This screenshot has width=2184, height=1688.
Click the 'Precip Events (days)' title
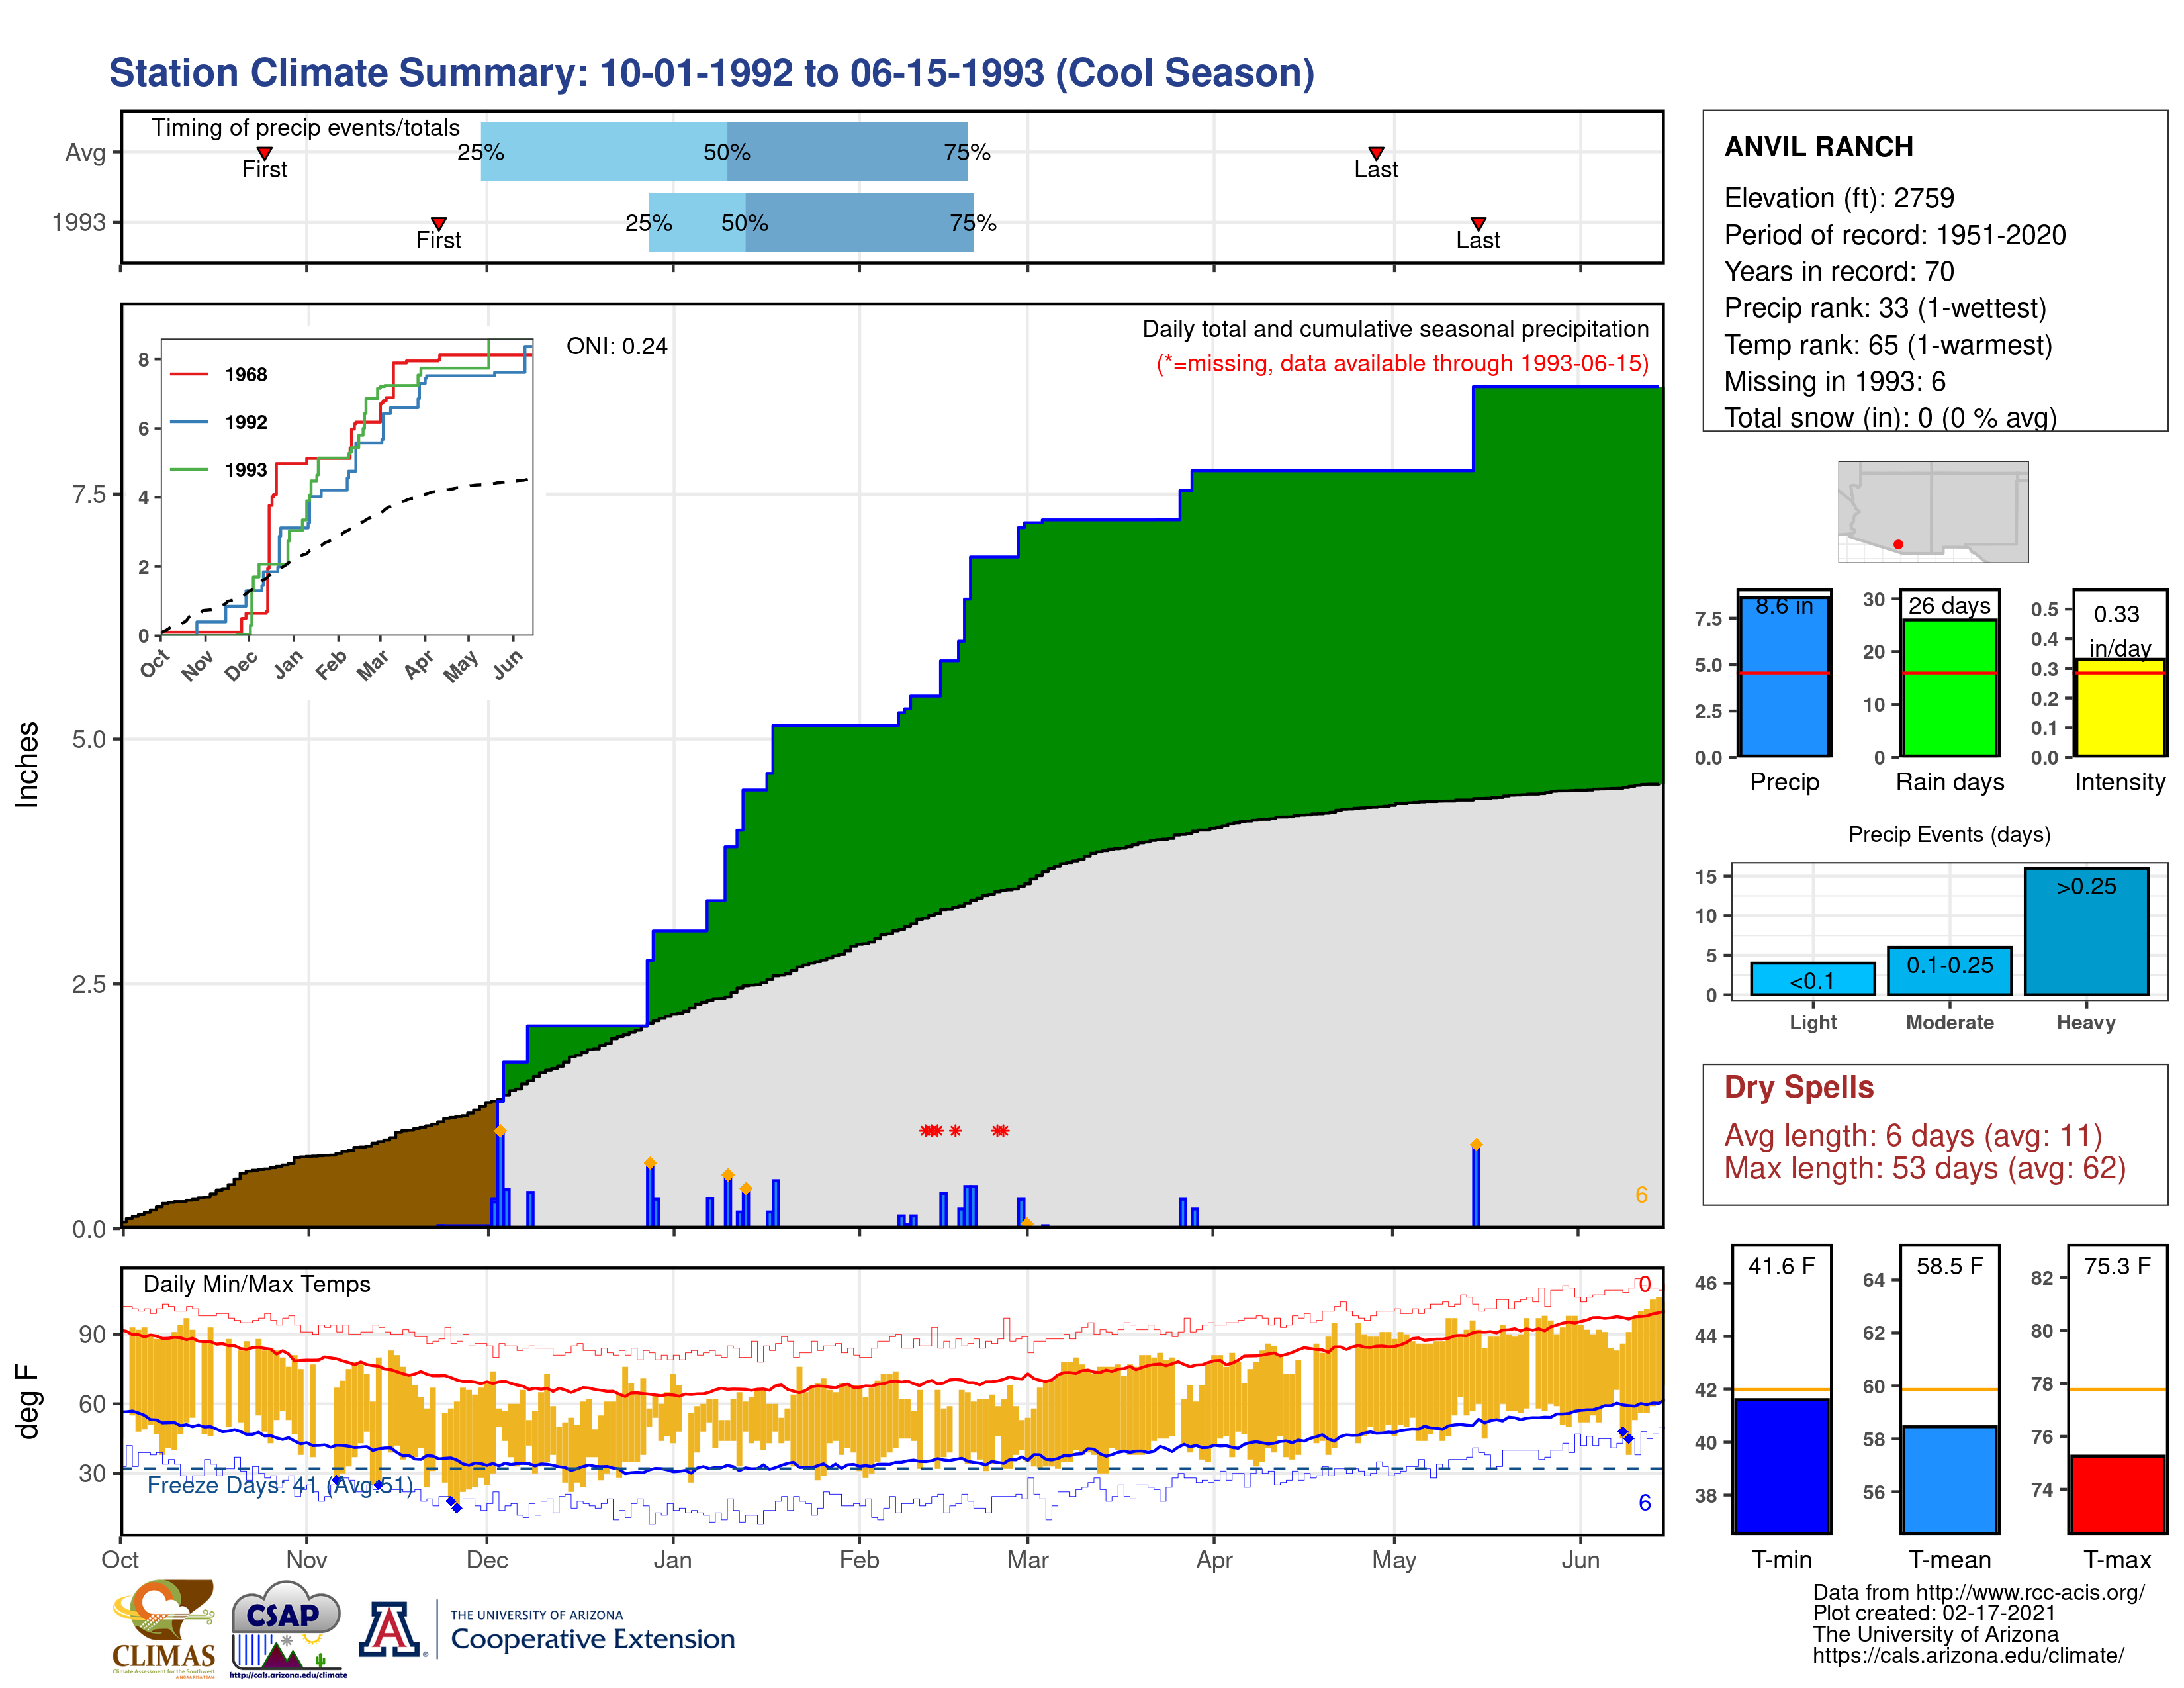tap(1949, 834)
